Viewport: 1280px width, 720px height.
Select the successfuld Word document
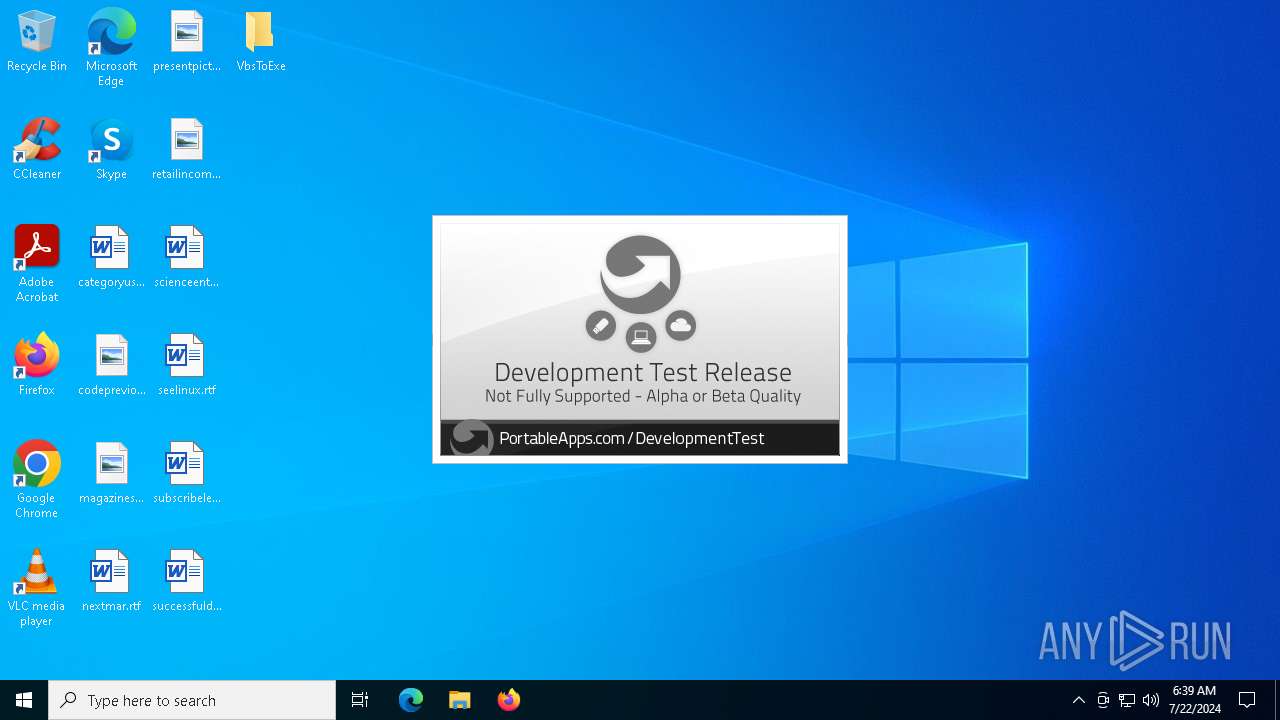pyautogui.click(x=186, y=582)
